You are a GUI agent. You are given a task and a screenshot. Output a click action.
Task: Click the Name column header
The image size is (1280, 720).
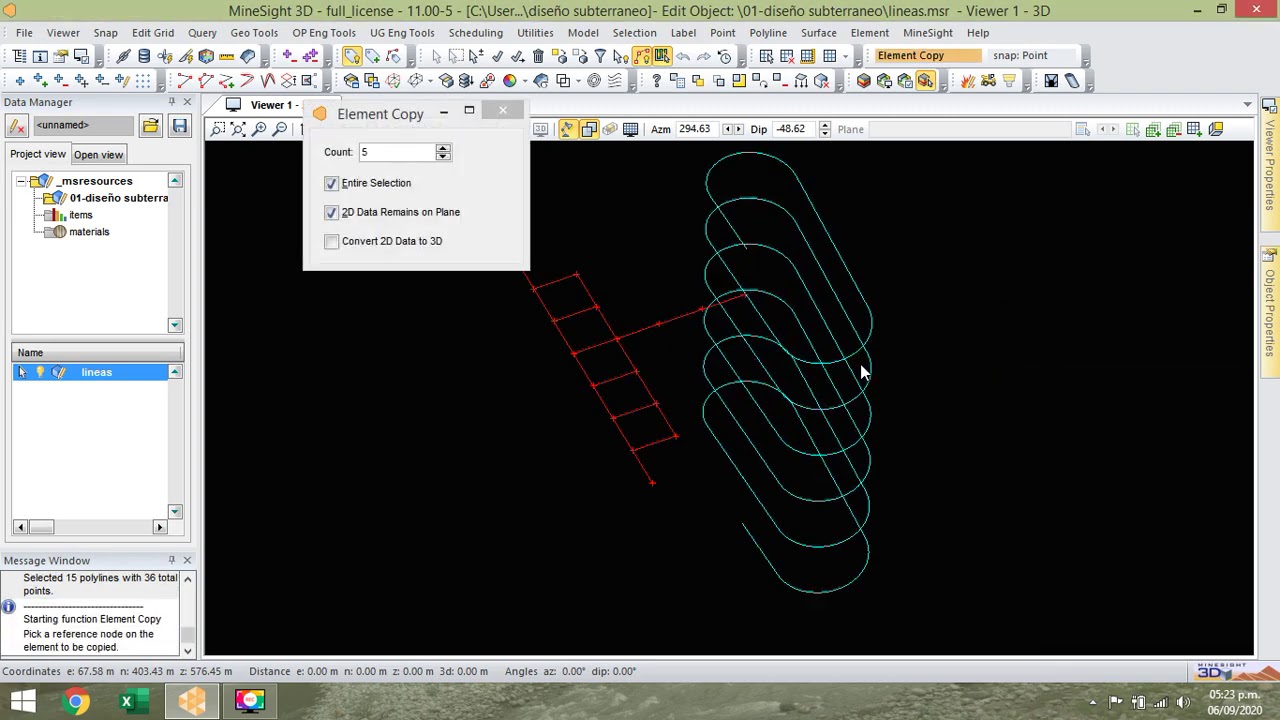tap(97, 352)
